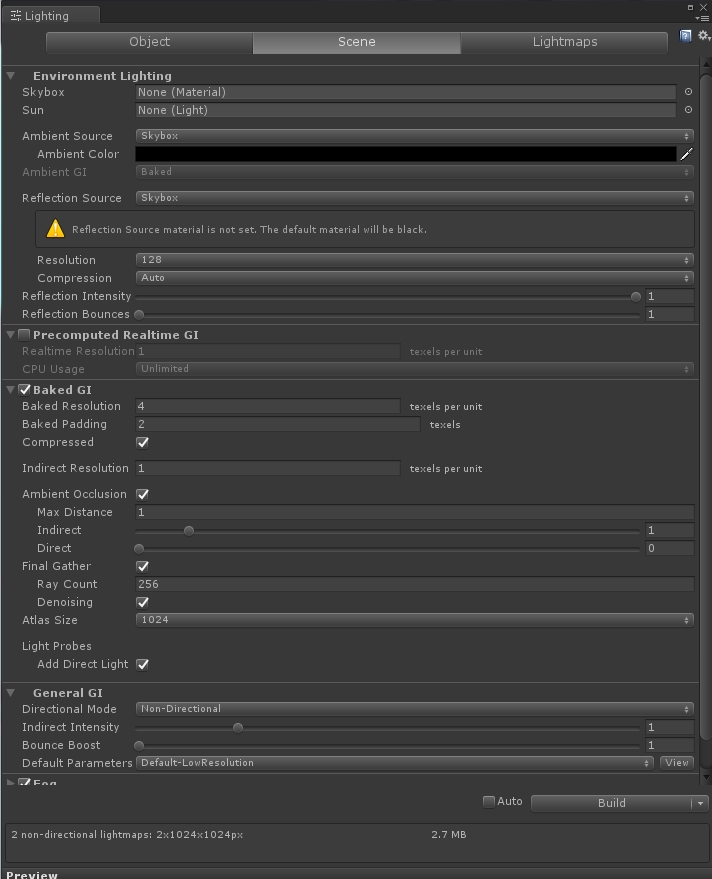Click the Ray Count input field

414,584
